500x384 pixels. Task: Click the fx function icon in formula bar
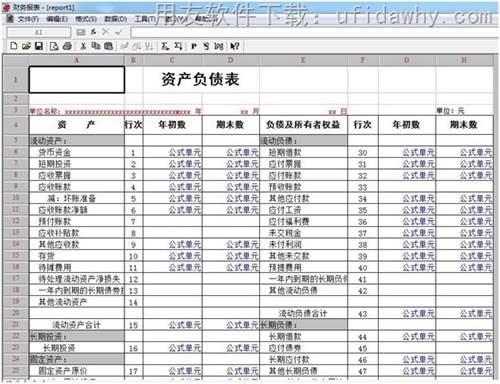[93, 32]
